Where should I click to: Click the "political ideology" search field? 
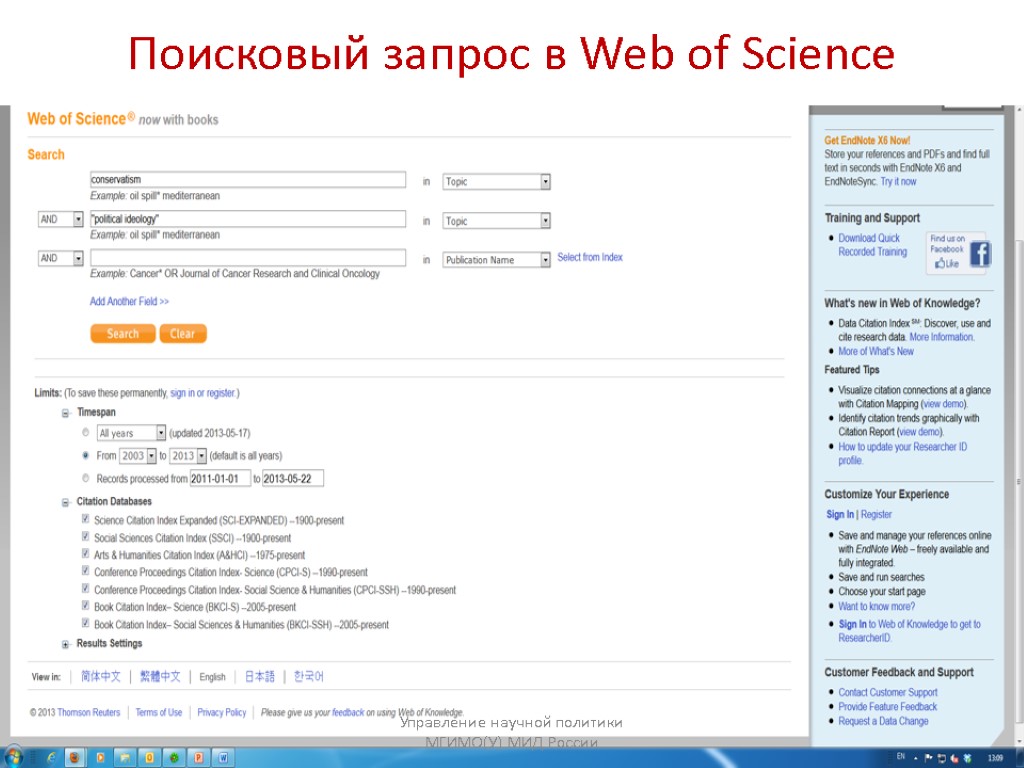pos(248,219)
